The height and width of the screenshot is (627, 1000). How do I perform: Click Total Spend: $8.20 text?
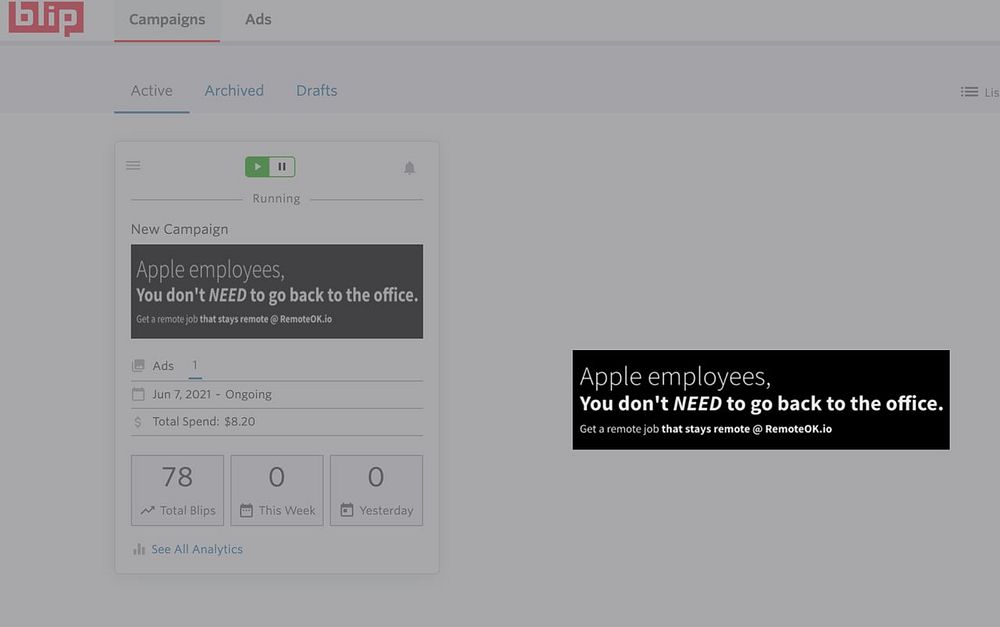(x=203, y=422)
